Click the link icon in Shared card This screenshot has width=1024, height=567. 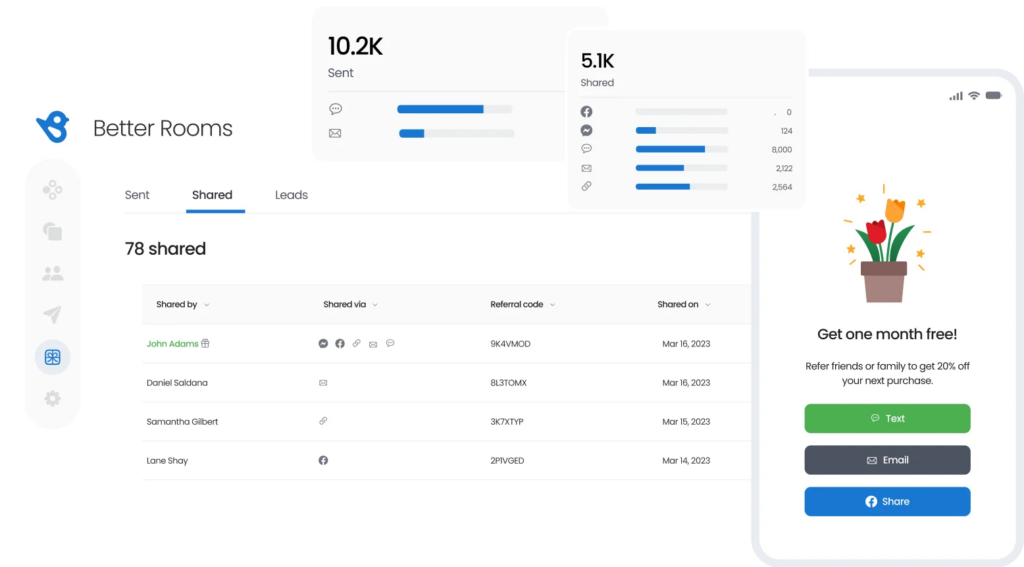click(586, 186)
